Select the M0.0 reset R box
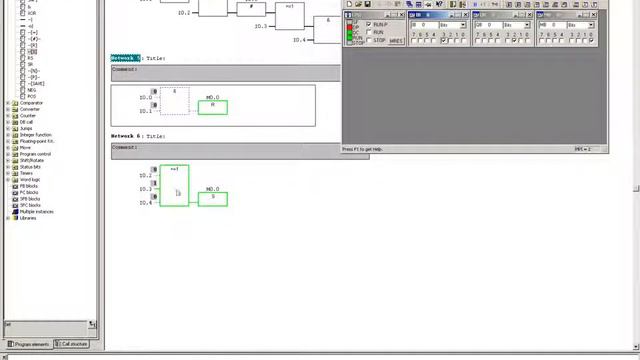The width and height of the screenshot is (640, 360). [x=213, y=107]
